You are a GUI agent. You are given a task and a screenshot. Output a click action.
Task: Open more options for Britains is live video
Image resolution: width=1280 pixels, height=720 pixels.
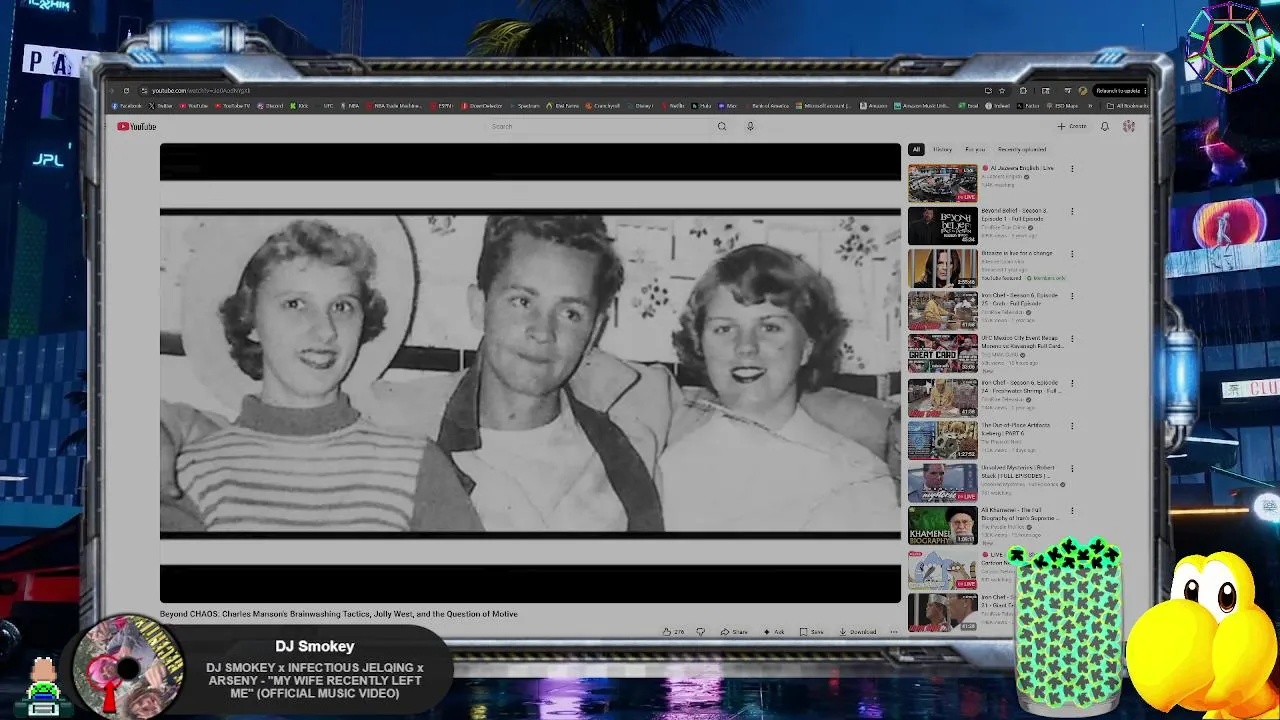point(1072,254)
